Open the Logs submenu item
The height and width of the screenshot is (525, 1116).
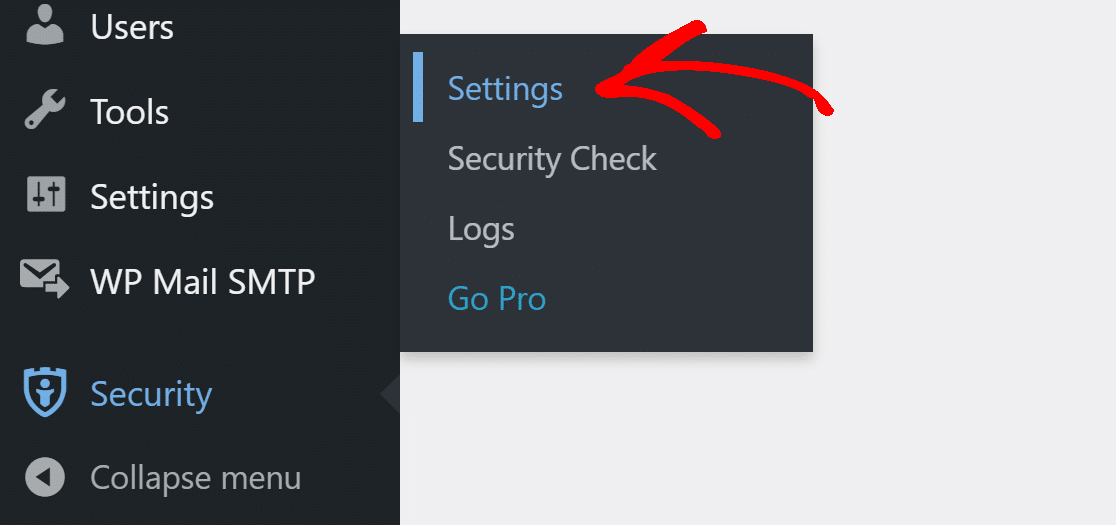click(x=481, y=229)
